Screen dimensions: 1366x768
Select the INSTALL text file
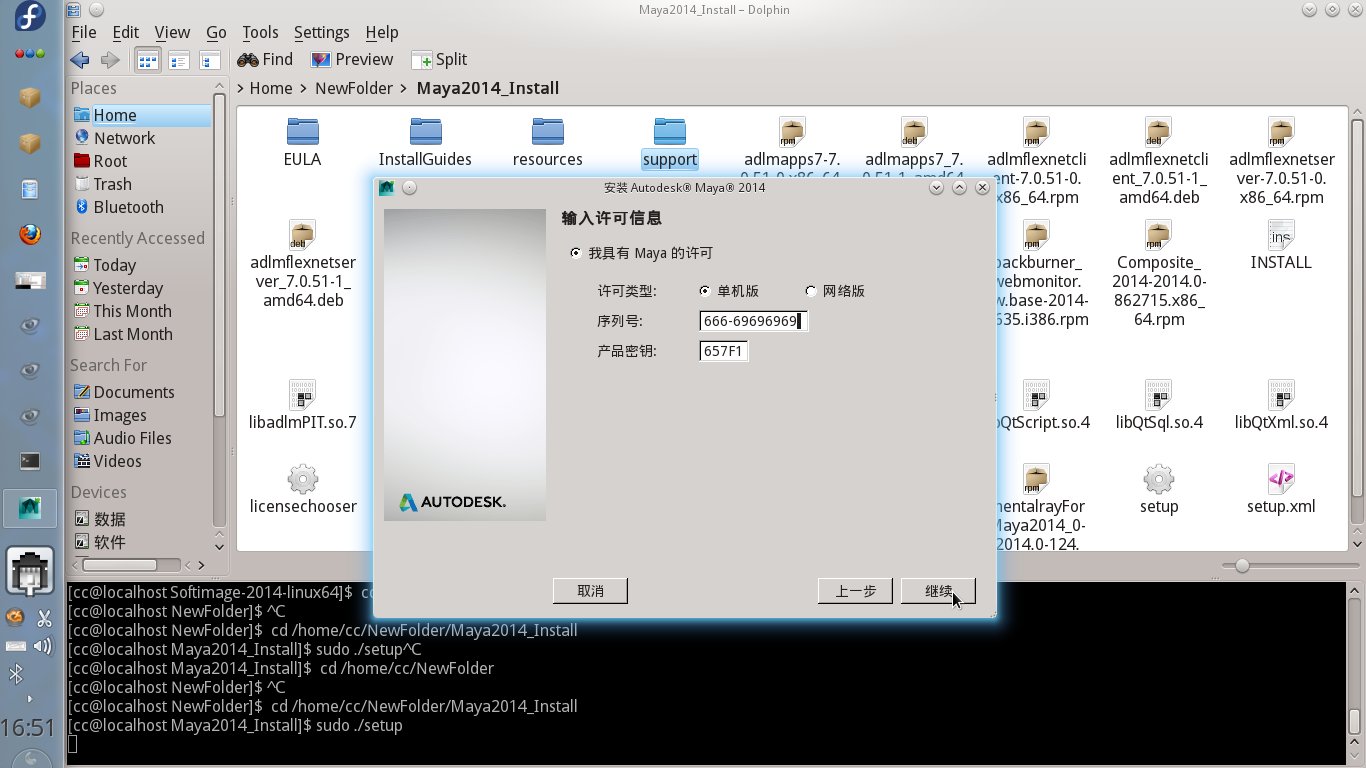tap(1281, 245)
